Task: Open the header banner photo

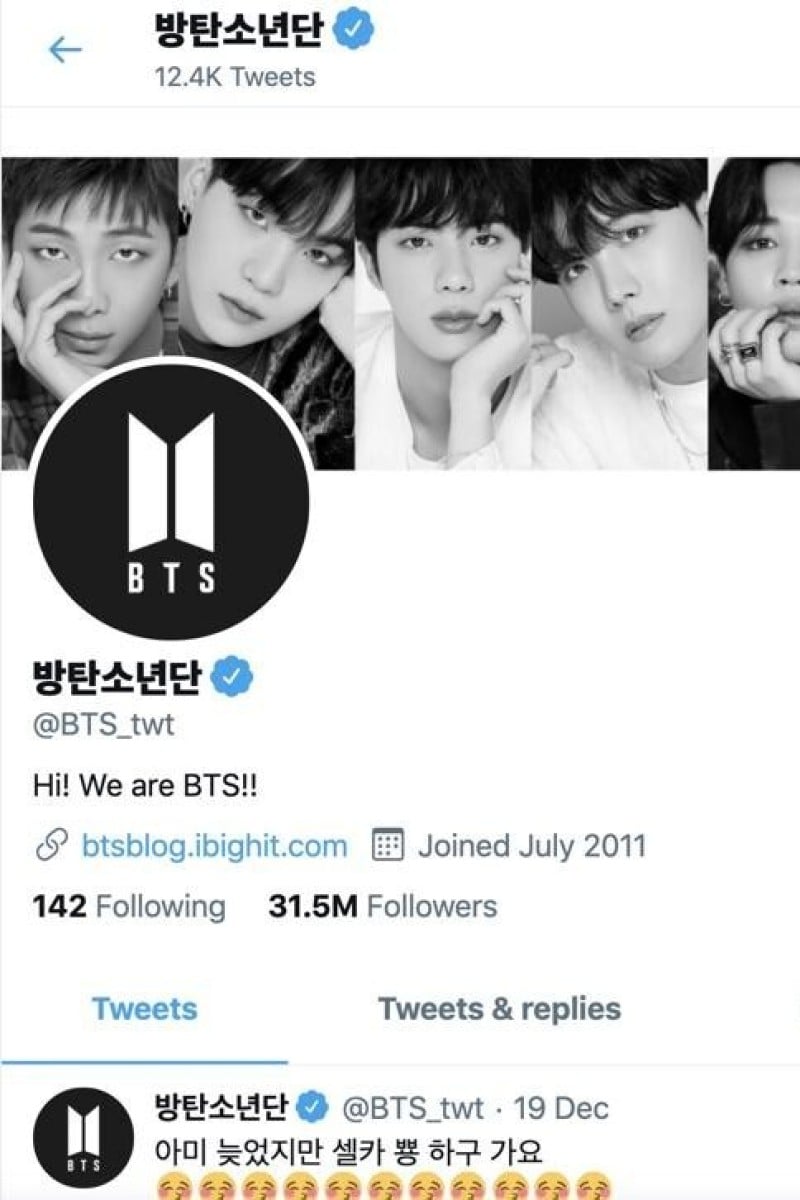Action: coord(400,313)
